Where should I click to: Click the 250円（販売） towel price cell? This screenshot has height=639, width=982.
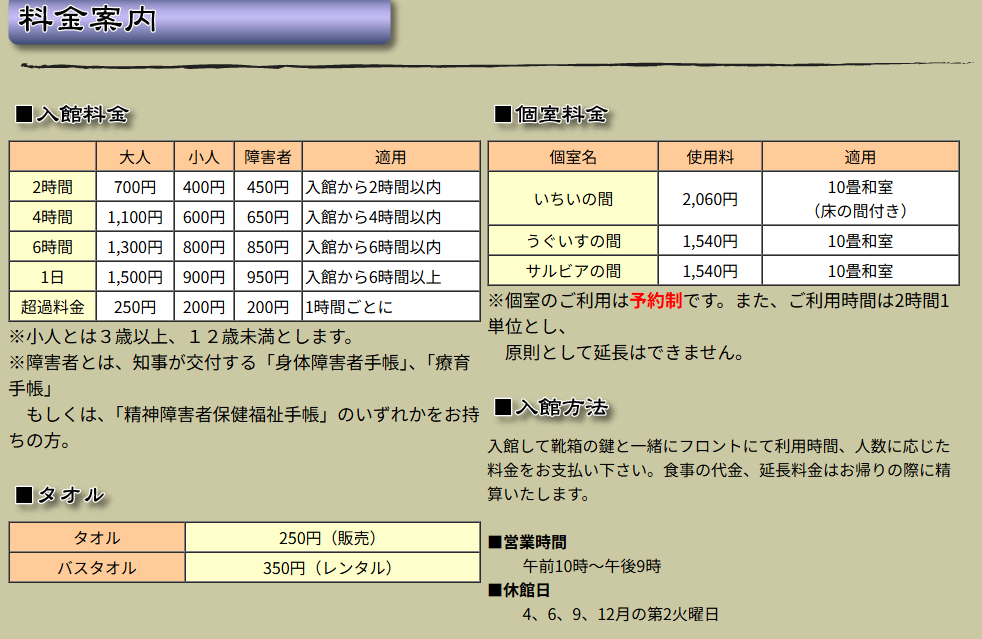(x=332, y=538)
